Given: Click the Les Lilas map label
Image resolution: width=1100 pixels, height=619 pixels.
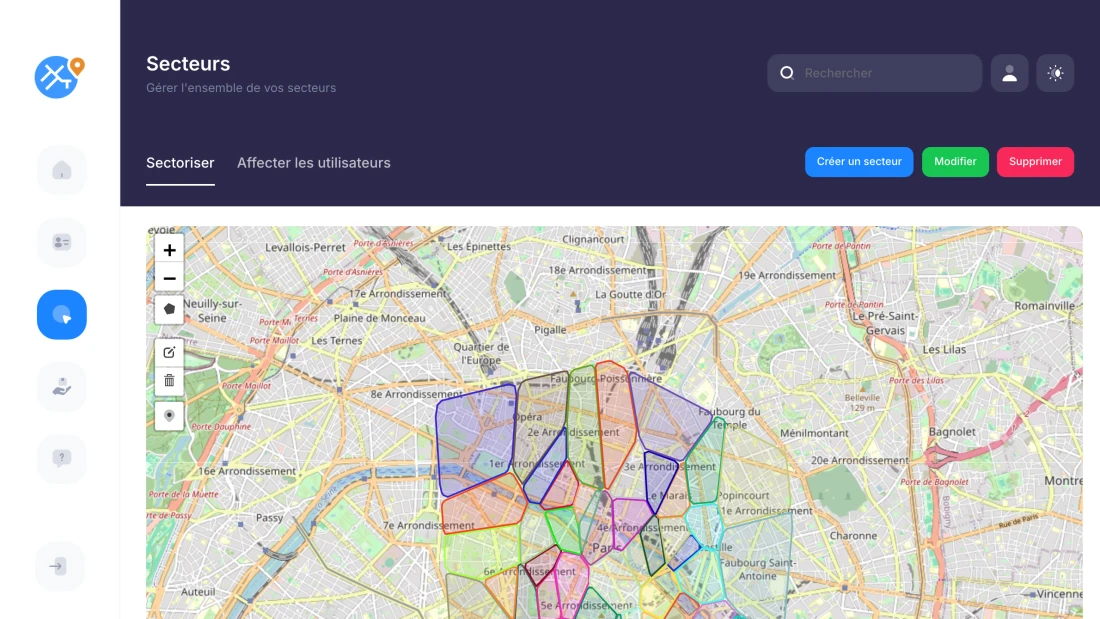Looking at the screenshot, I should [944, 350].
